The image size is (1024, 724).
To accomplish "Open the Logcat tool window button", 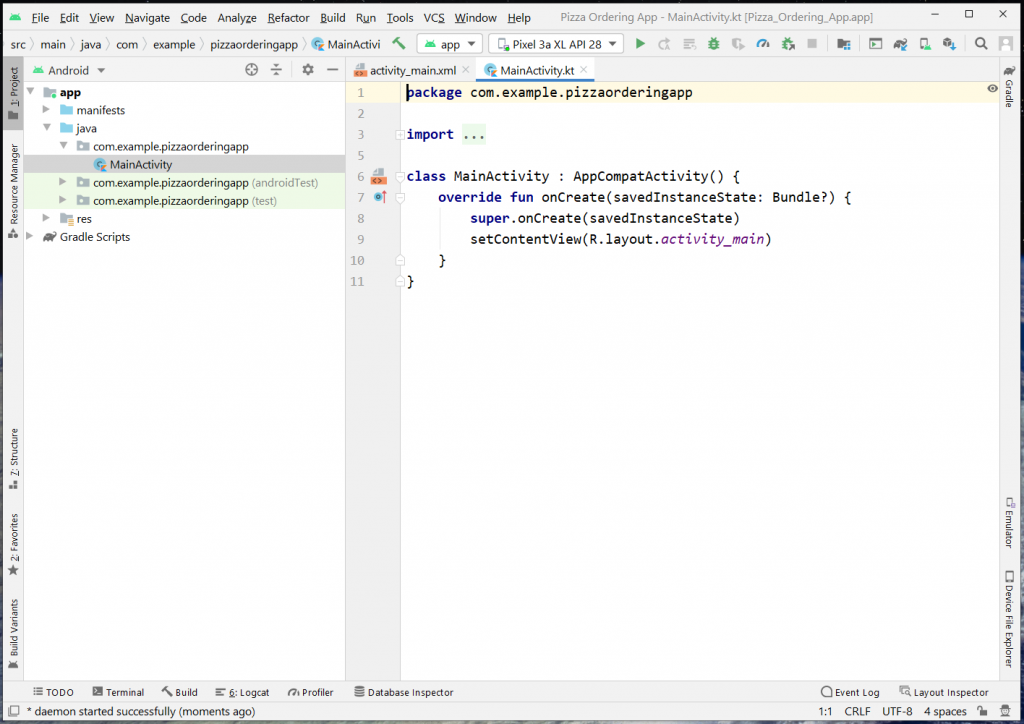I will 241,692.
